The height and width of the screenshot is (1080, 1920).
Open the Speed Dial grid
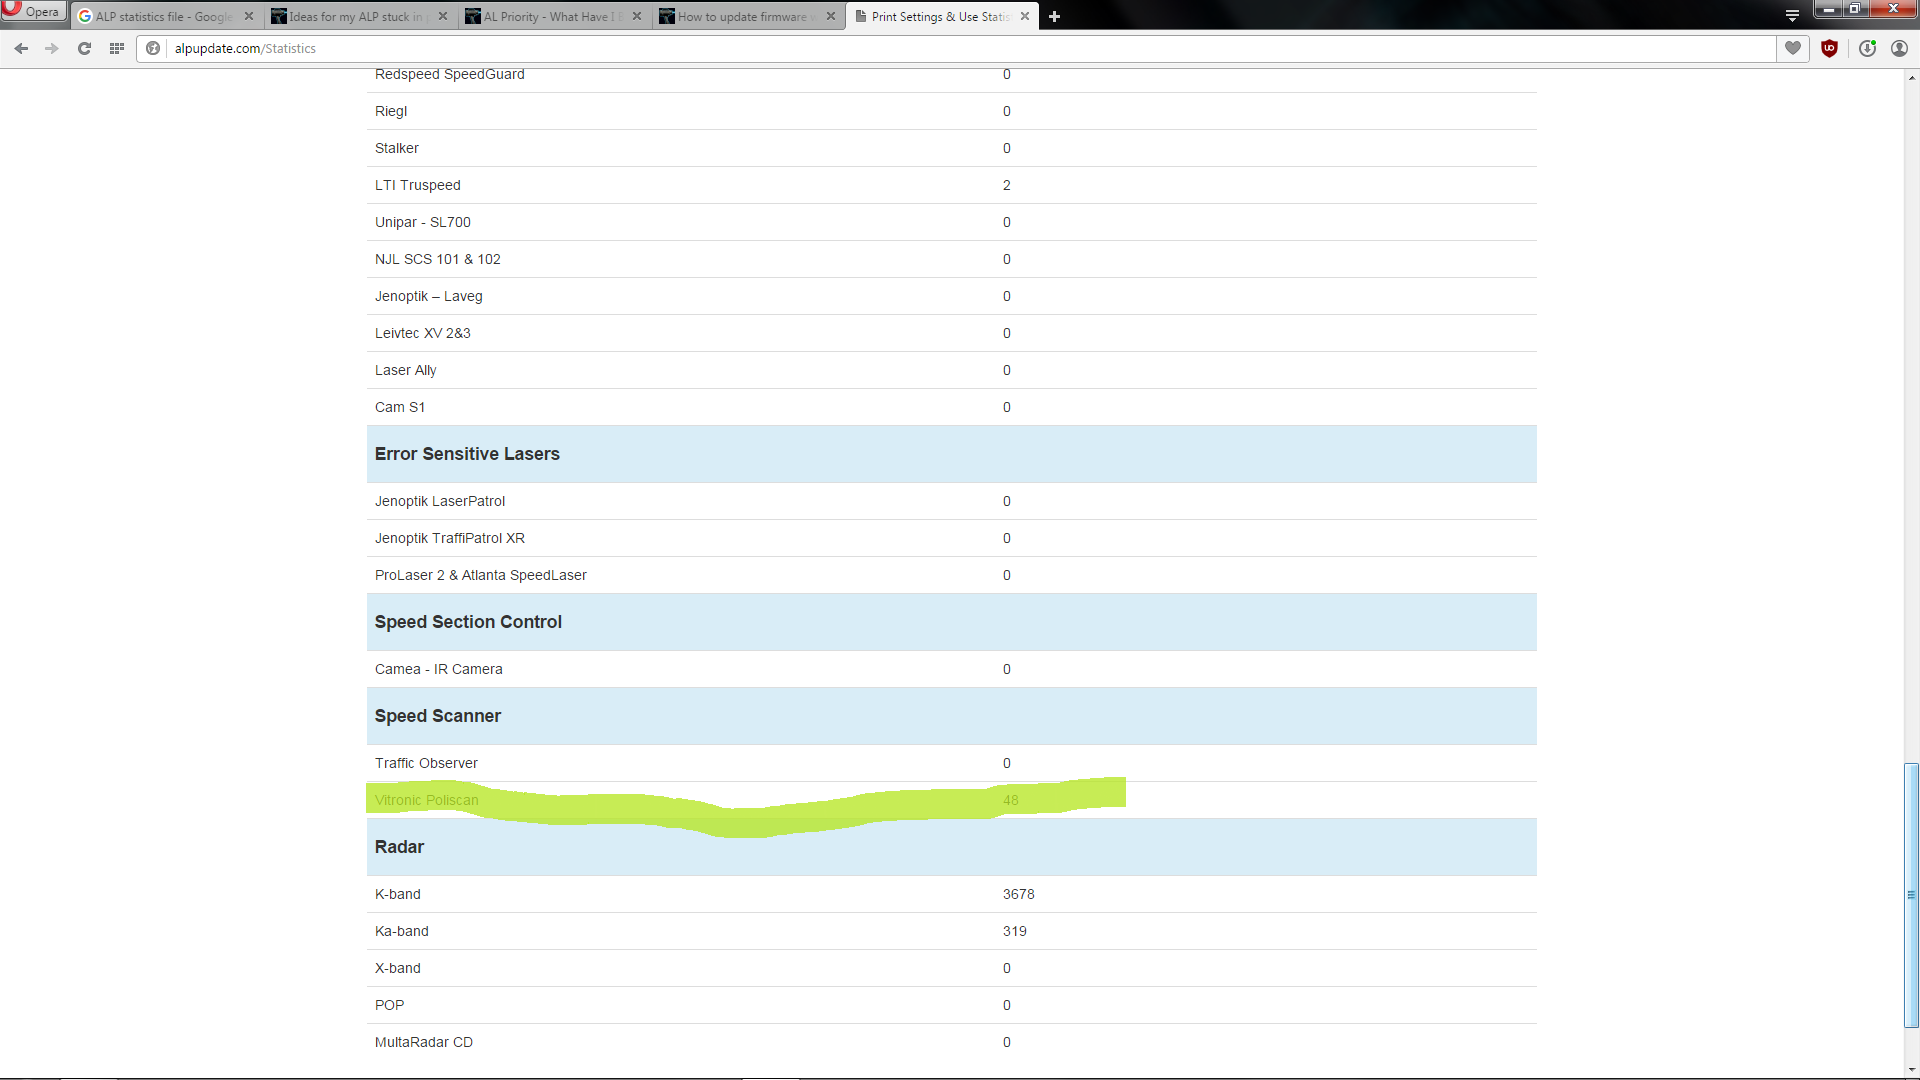click(x=117, y=48)
